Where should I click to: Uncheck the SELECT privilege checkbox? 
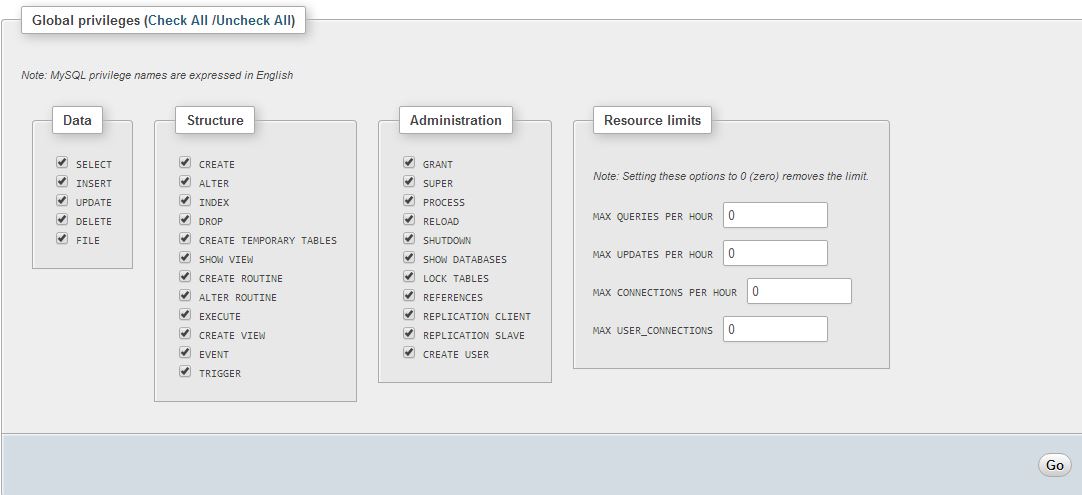coord(62,163)
